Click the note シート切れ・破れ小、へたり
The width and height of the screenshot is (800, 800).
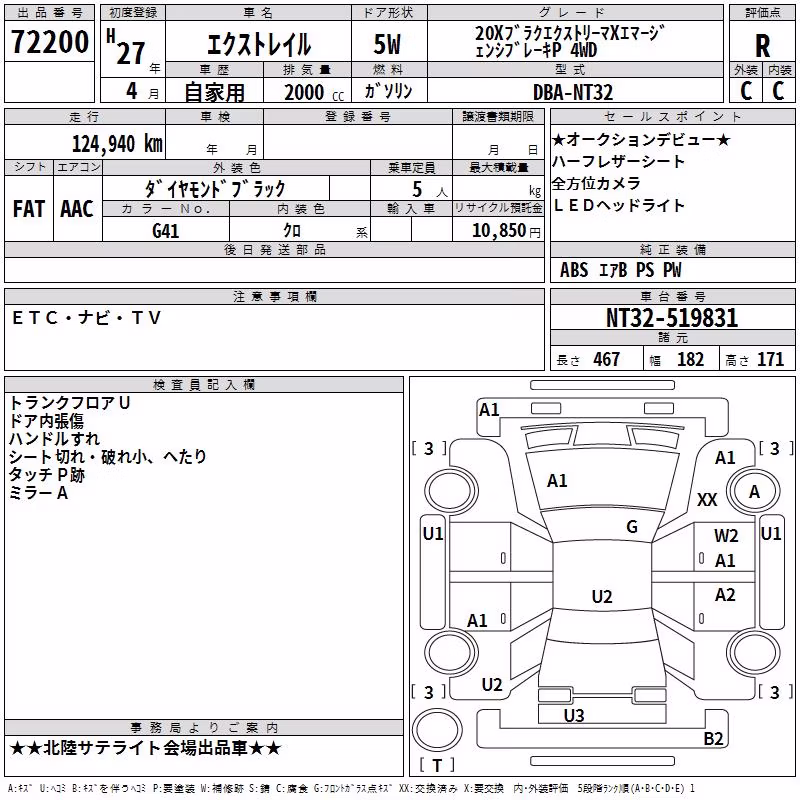pyautogui.click(x=108, y=457)
